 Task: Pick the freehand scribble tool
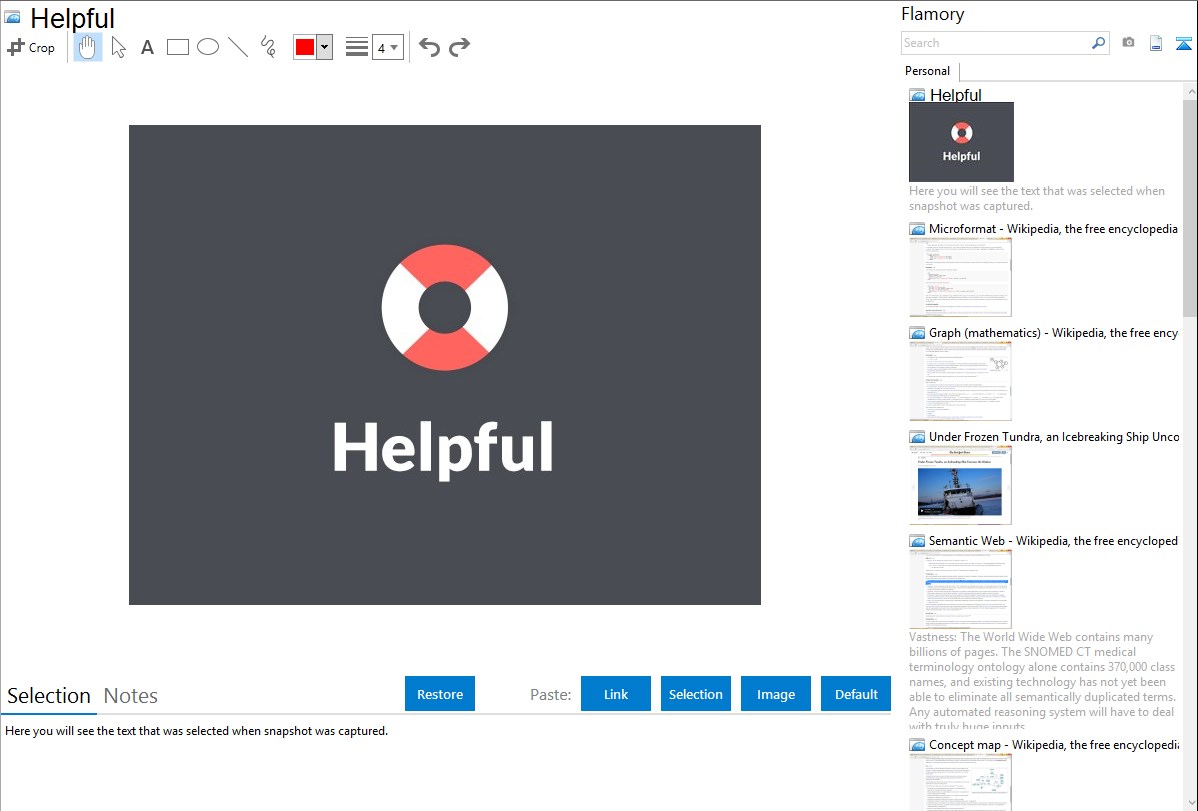268,47
